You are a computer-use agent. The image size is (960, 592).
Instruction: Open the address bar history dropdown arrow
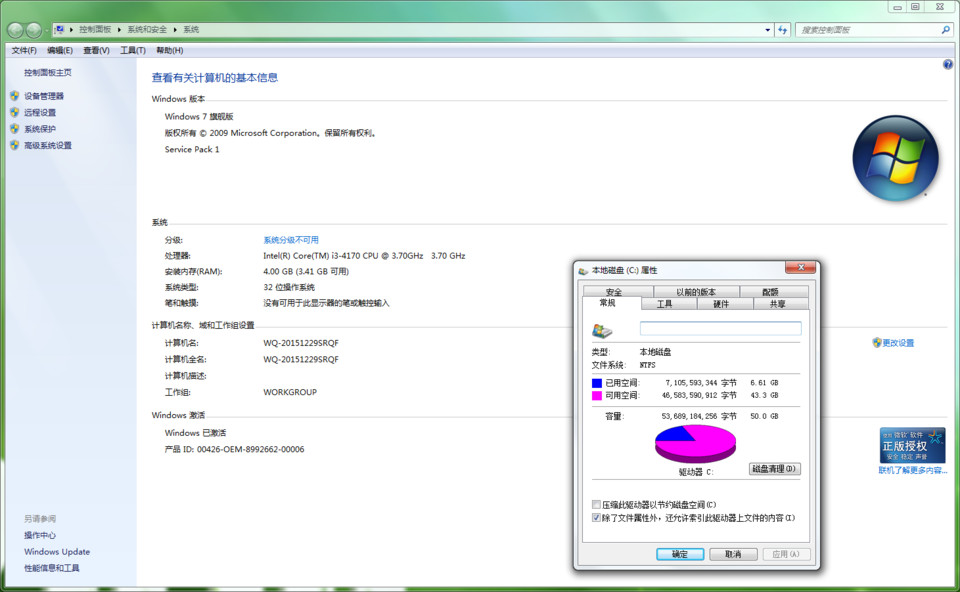pos(767,30)
